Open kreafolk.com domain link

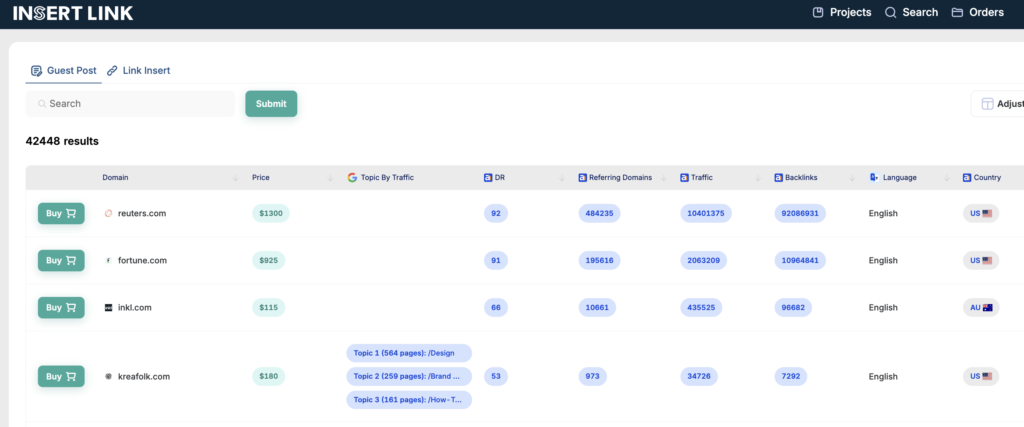[144, 377]
